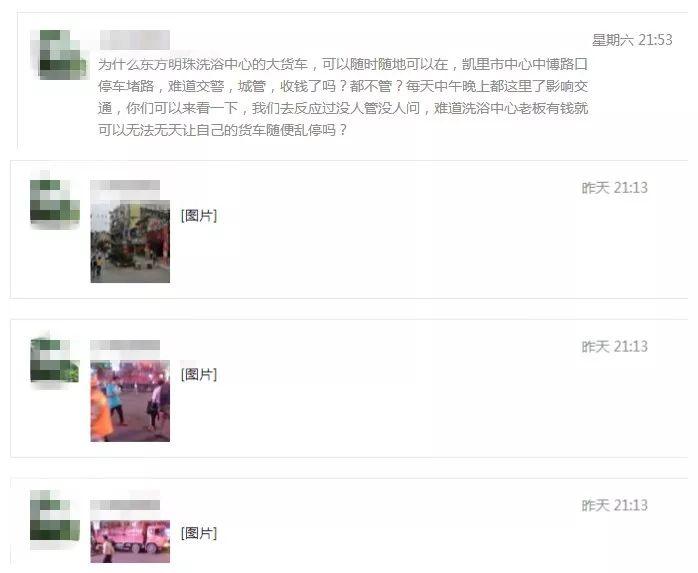Click the [图片] label next to street image

[x=199, y=216]
